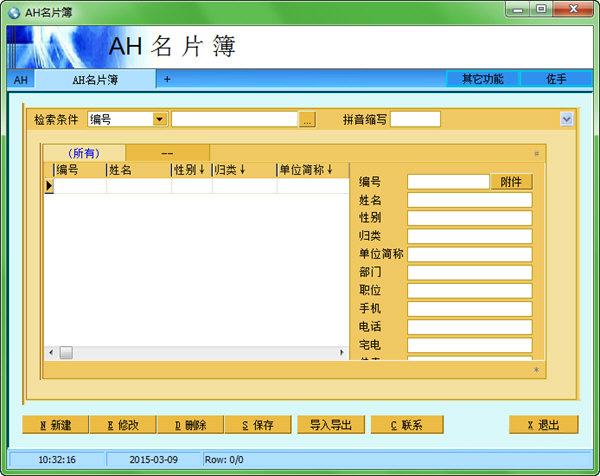Click the 职位 detail input field
The image size is (600, 476).
(x=470, y=291)
